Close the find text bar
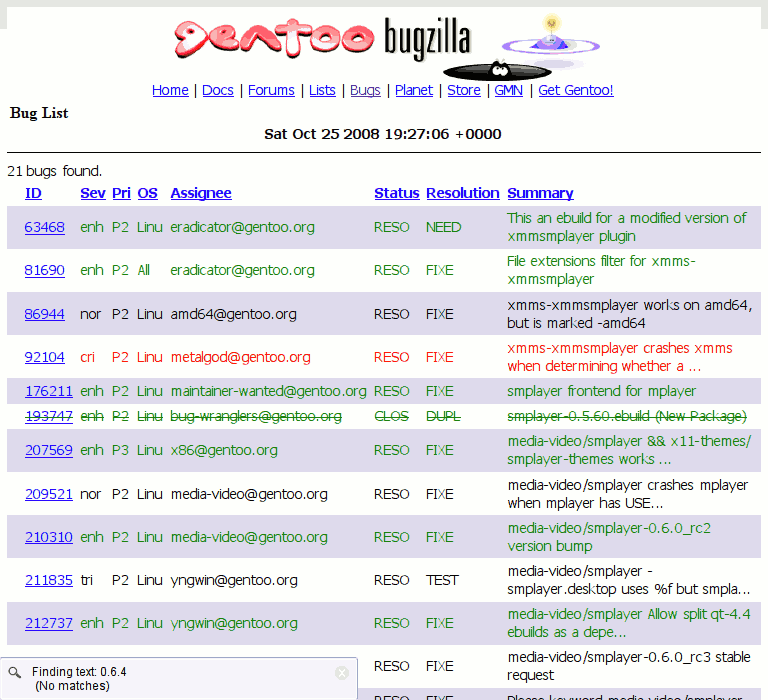Screen dimensions: 768x700 tap(342, 673)
